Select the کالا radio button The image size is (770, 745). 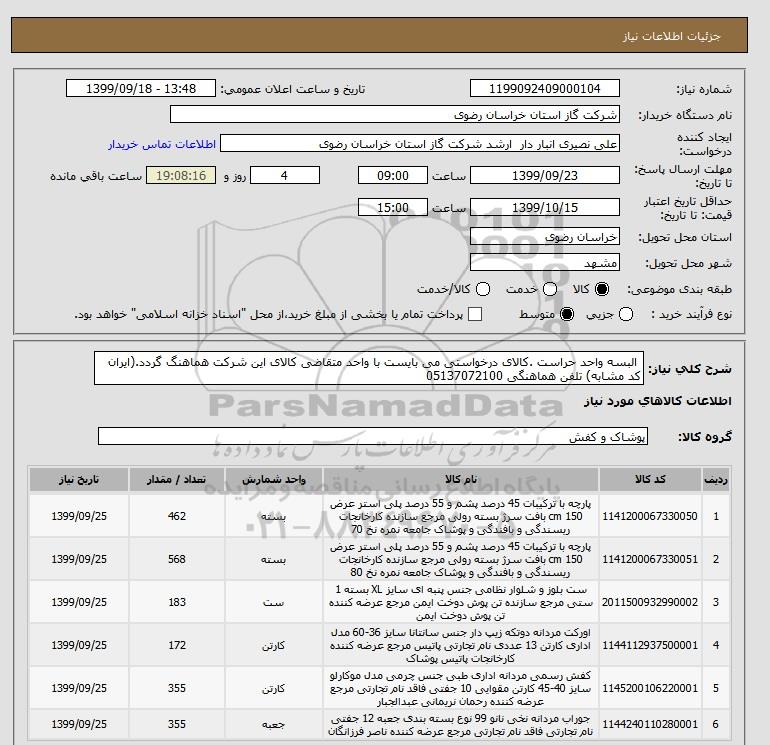(x=601, y=289)
